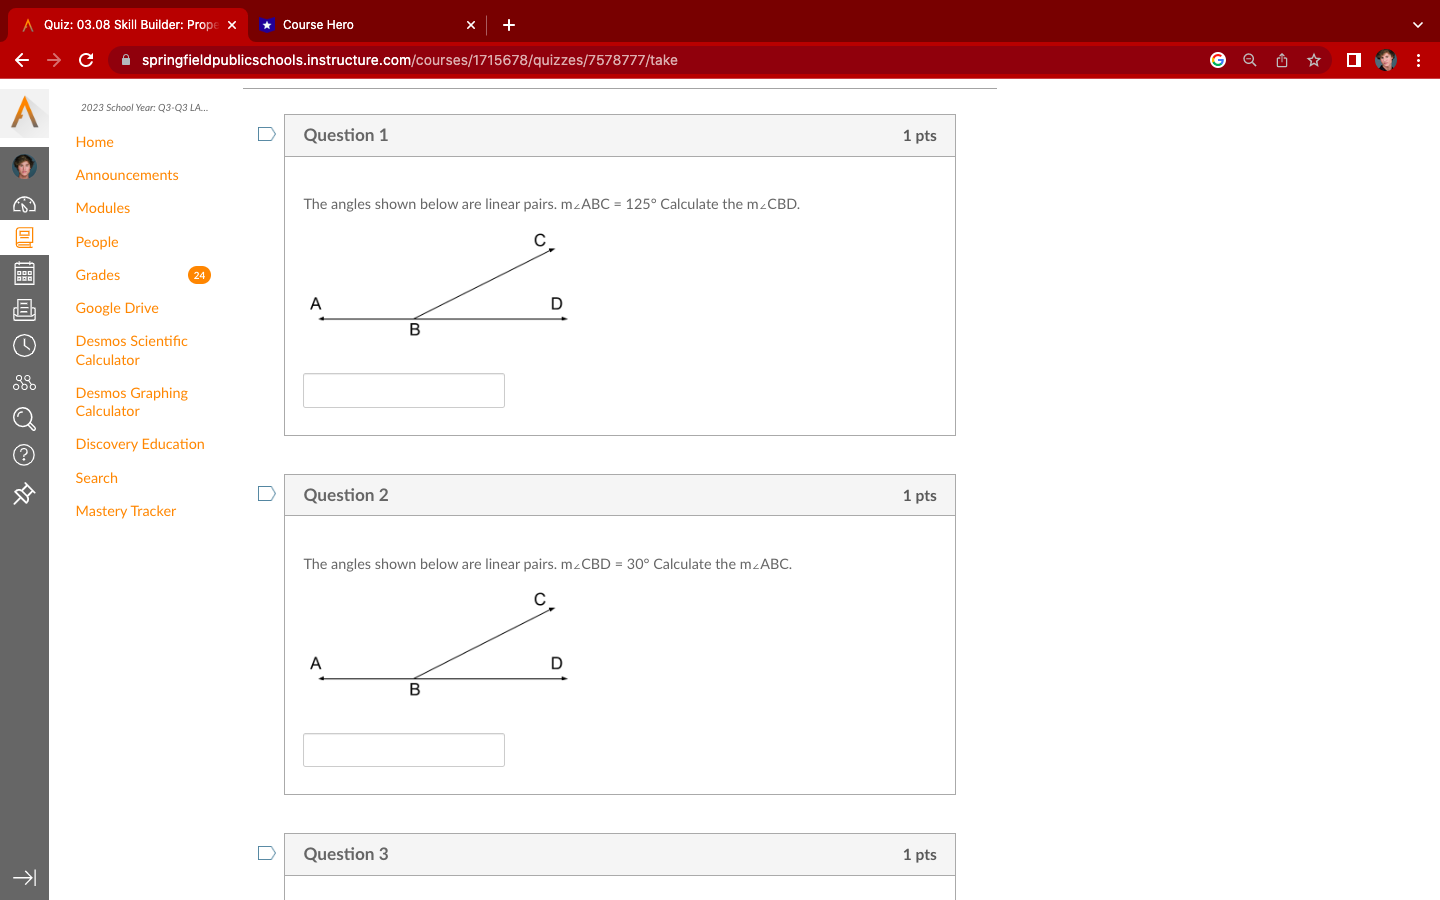Flag Question 2 for review
This screenshot has width=1440, height=900.
pyautogui.click(x=266, y=494)
